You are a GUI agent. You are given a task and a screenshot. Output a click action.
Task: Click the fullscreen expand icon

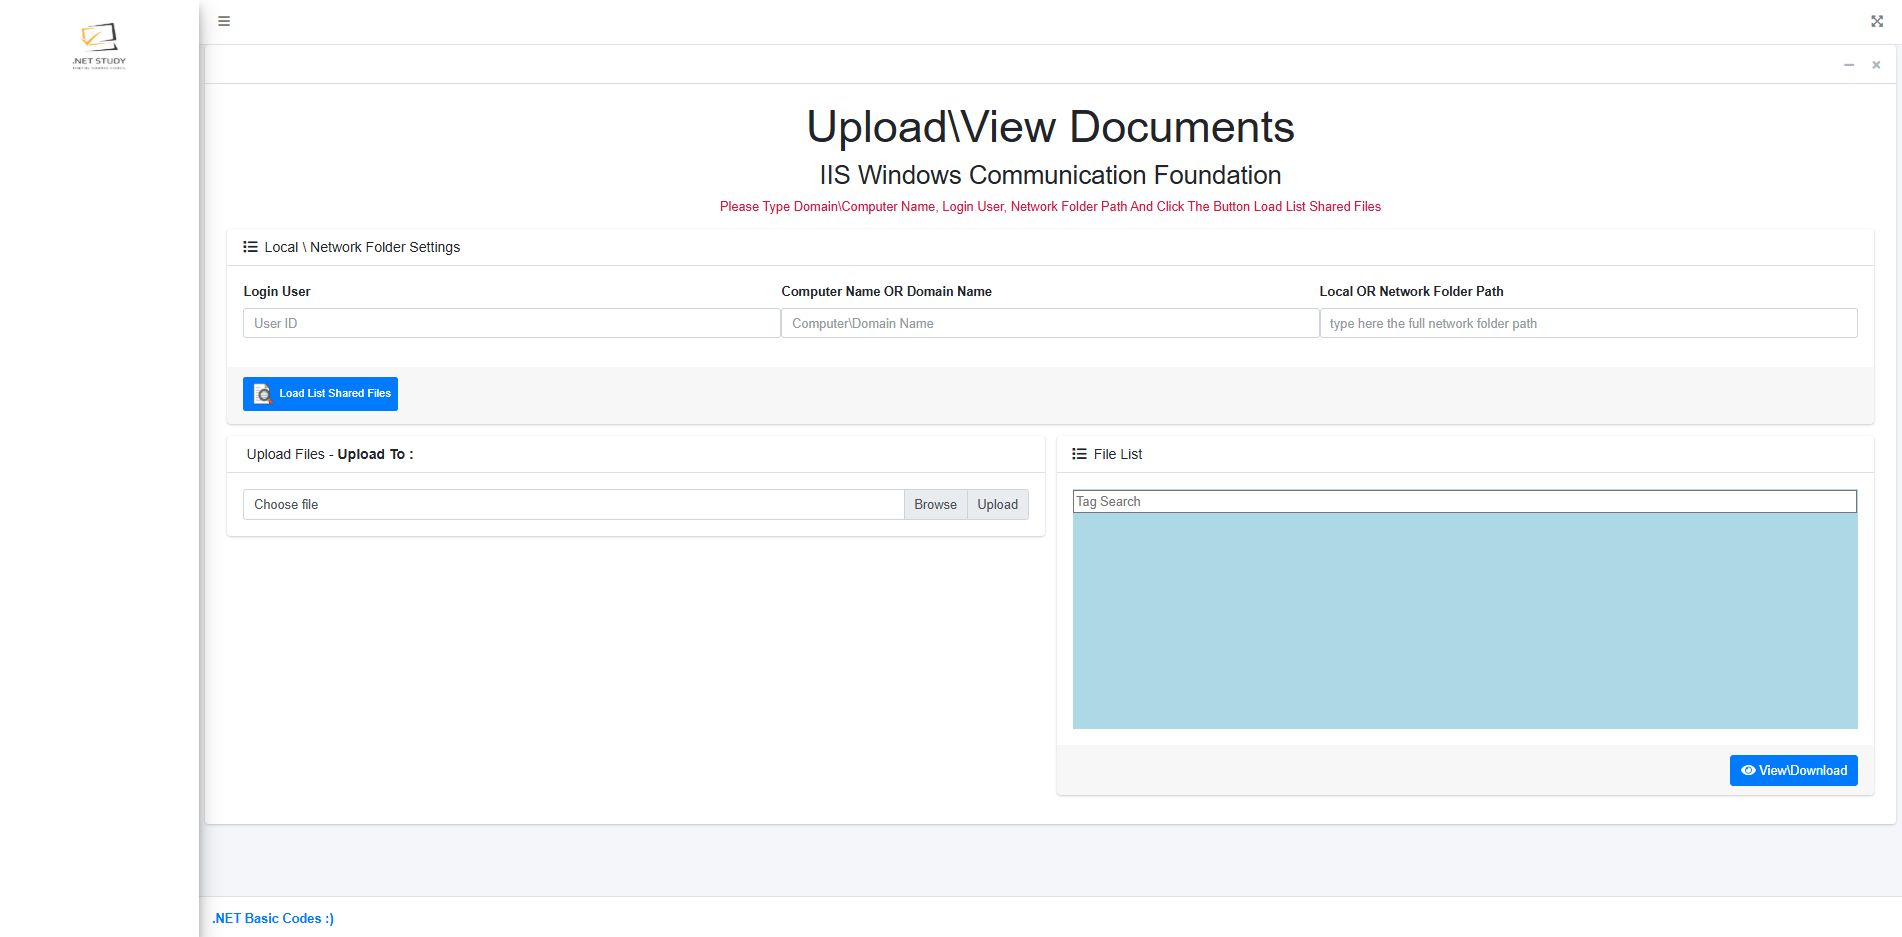coord(1877,21)
